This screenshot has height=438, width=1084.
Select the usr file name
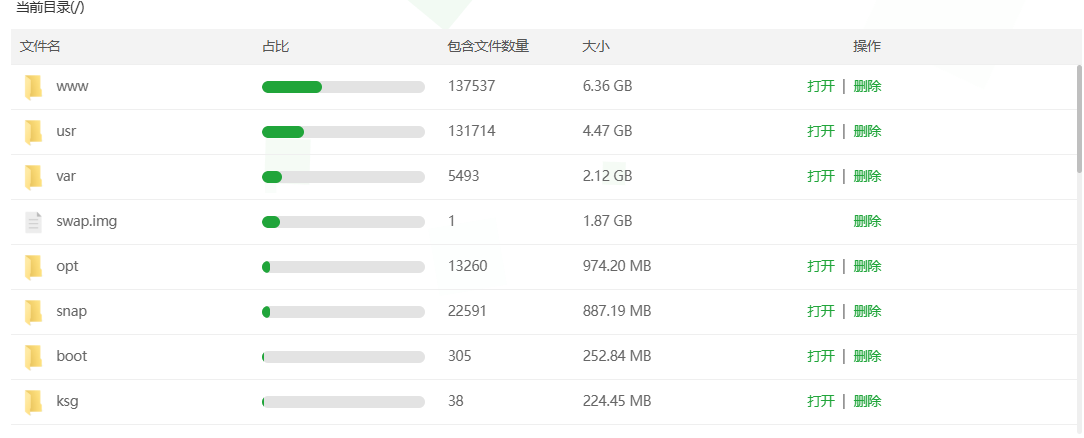pyautogui.click(x=66, y=131)
